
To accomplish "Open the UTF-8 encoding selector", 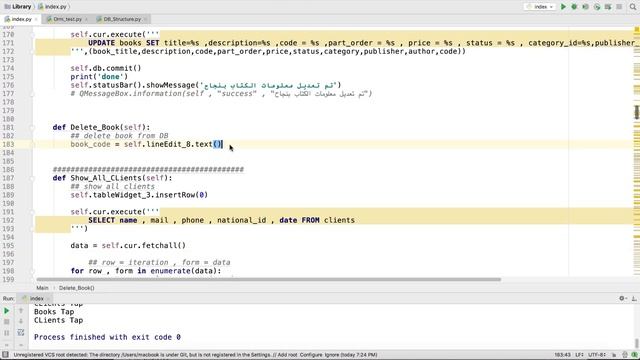I will 597,355.
